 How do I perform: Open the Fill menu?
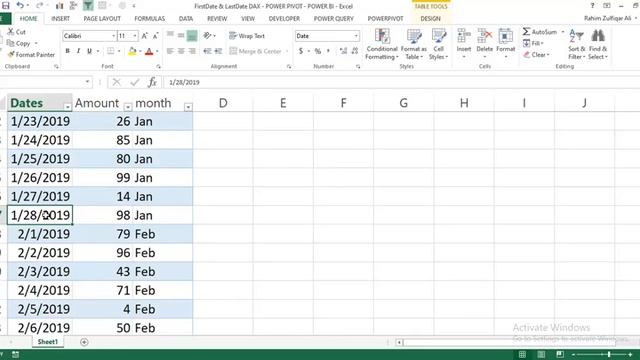(533, 43)
